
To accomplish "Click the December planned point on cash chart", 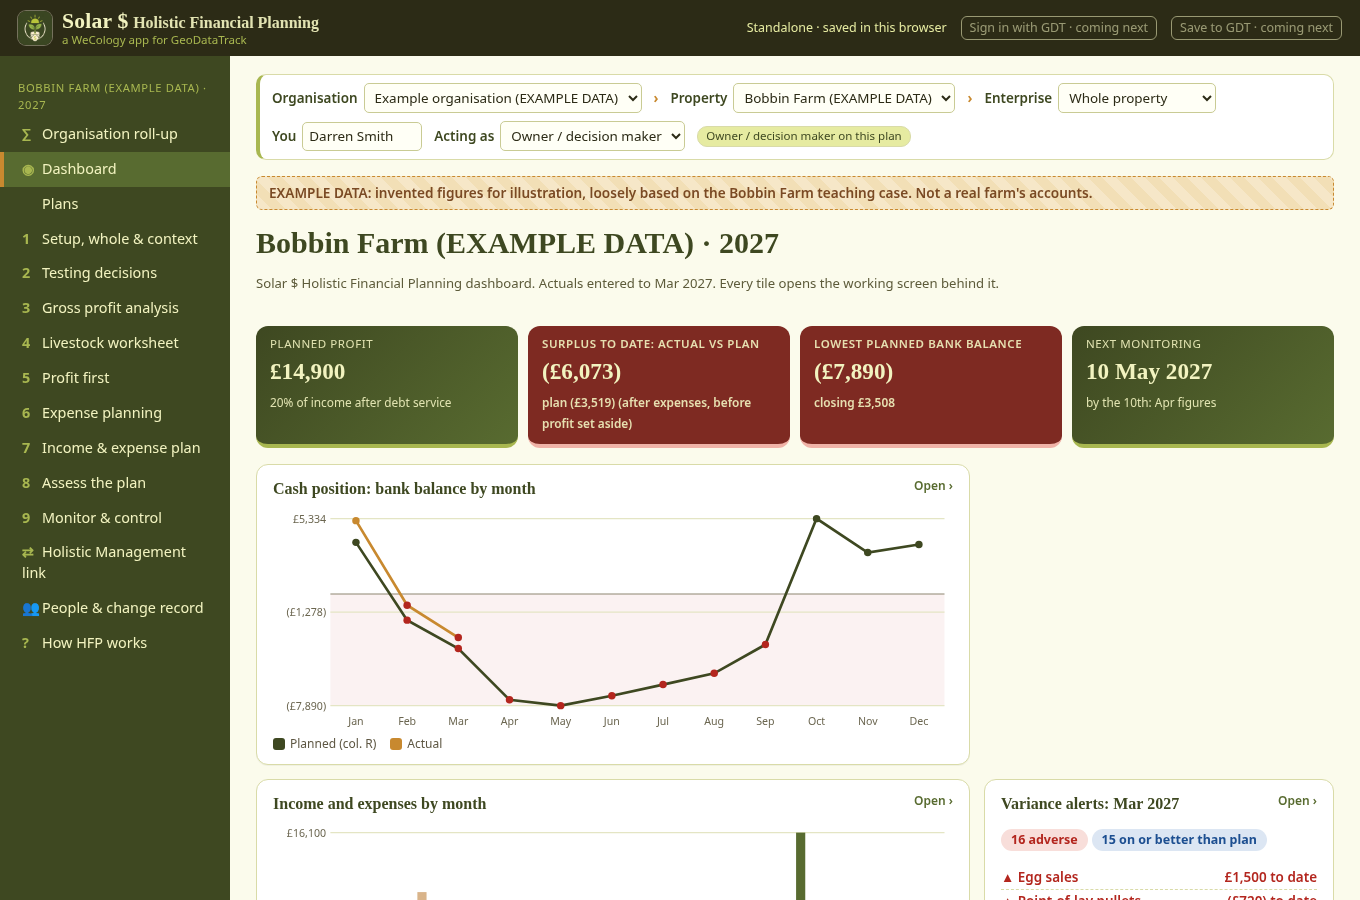I will (x=919, y=545).
